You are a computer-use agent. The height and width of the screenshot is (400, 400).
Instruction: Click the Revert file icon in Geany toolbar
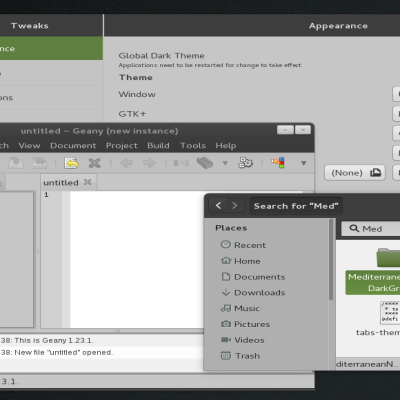click(72, 163)
